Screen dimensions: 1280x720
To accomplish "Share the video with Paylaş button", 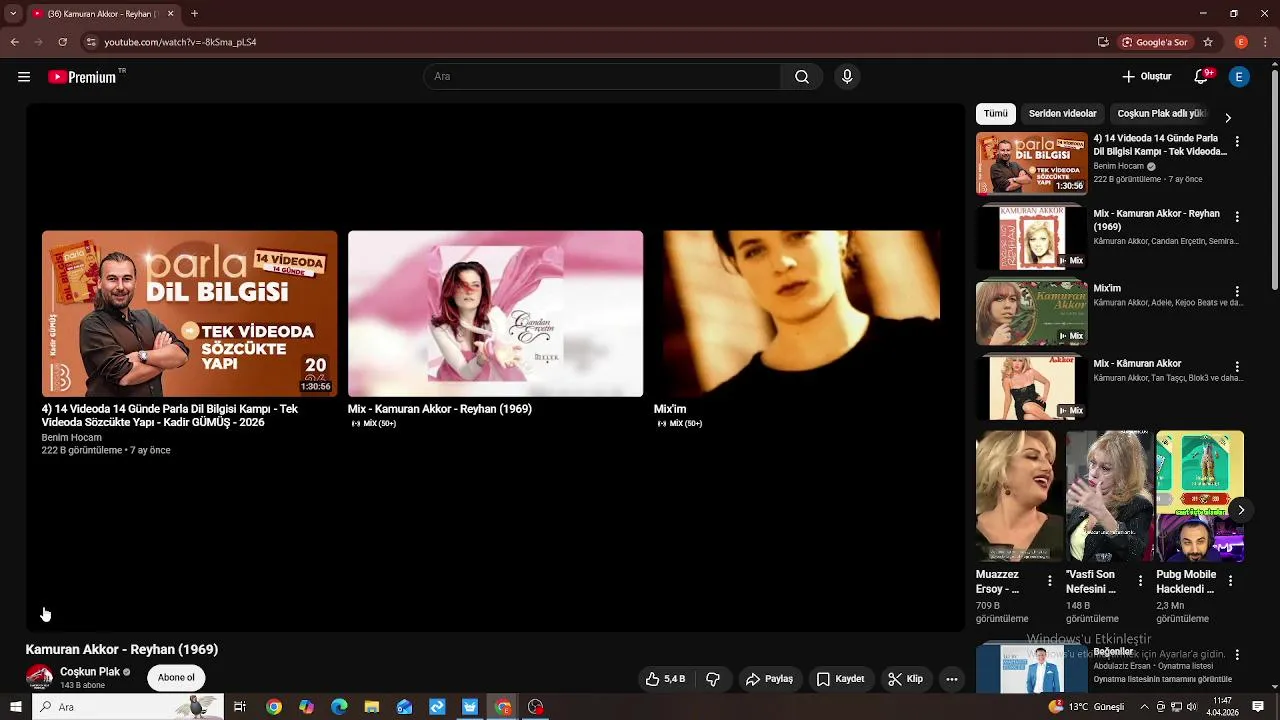I will pyautogui.click(x=769, y=679).
